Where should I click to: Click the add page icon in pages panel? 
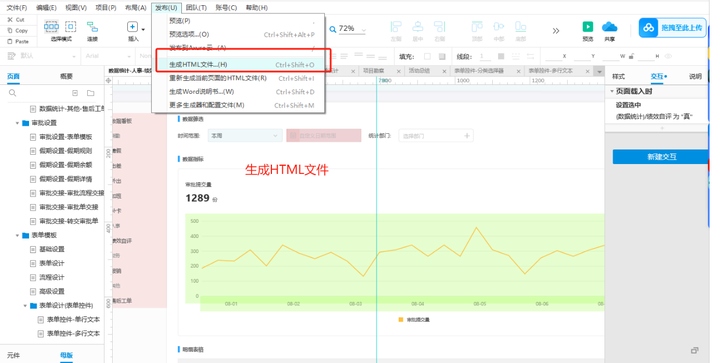75,93
